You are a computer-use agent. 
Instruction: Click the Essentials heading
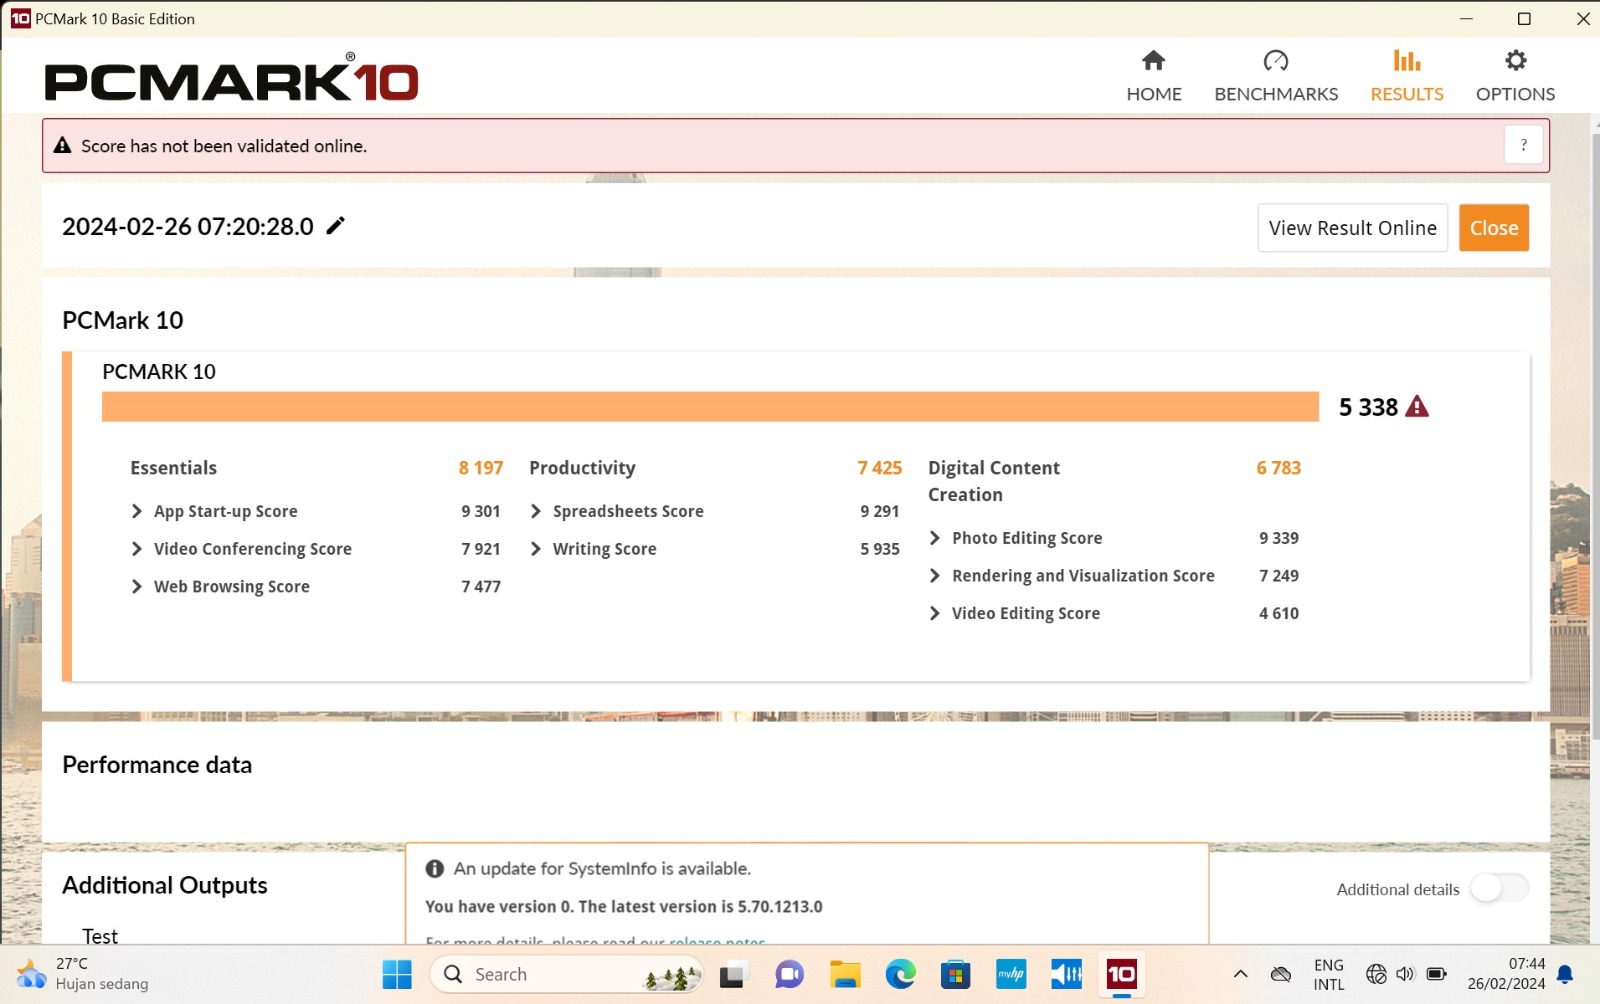(173, 468)
